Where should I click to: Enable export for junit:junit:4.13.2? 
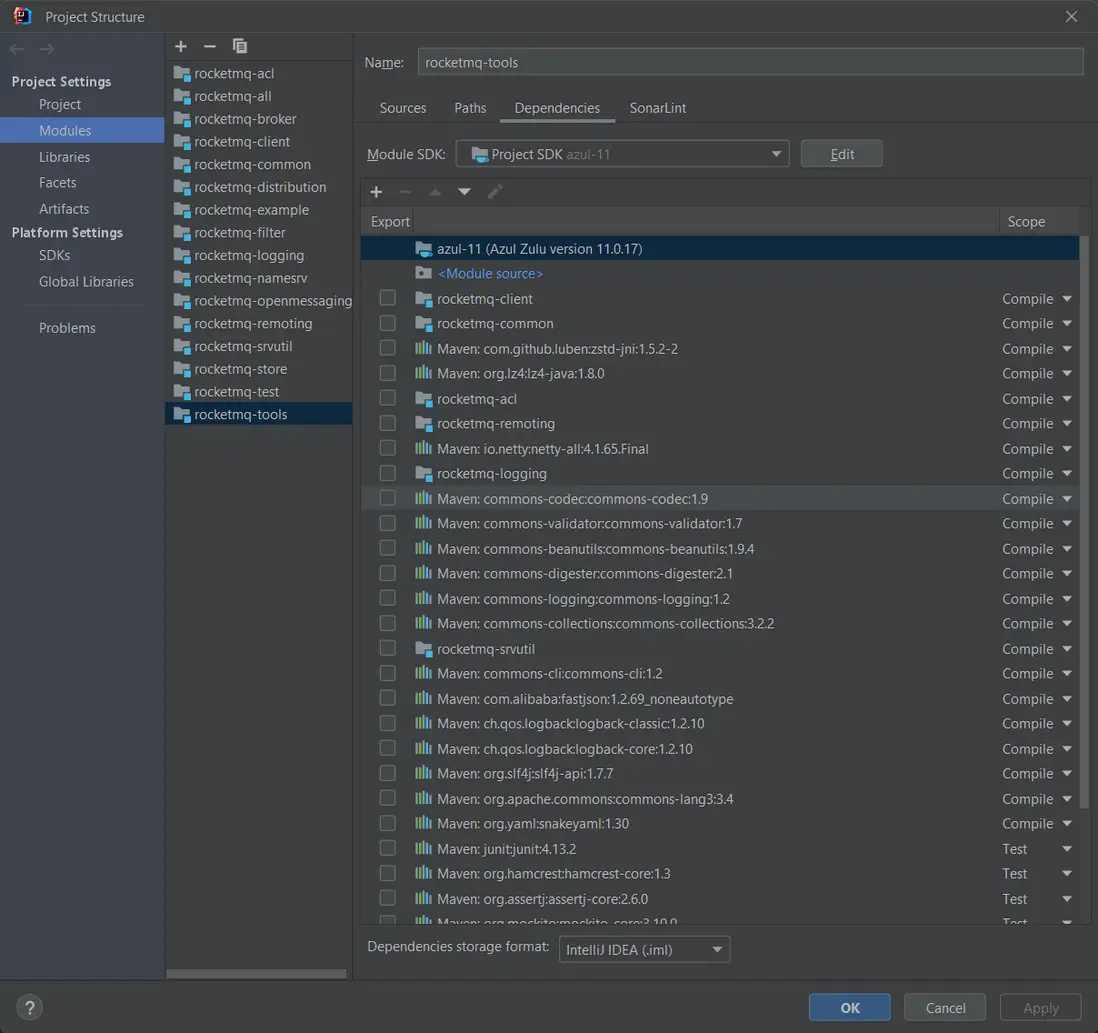click(x=388, y=848)
